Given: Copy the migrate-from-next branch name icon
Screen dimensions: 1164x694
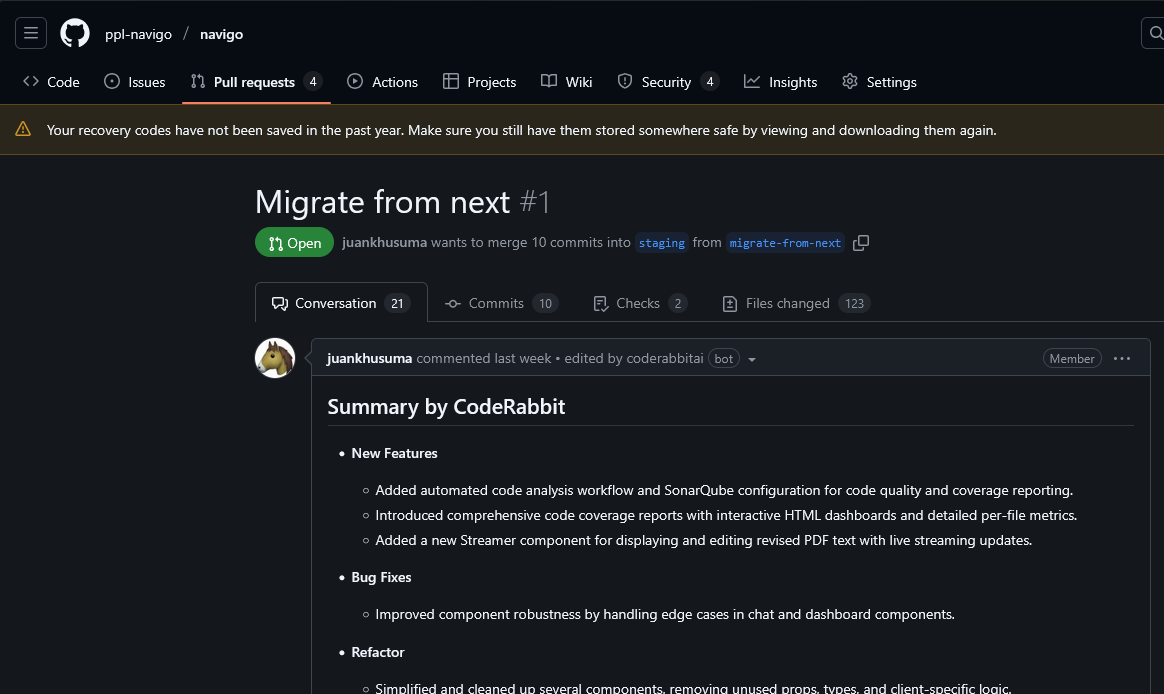Looking at the screenshot, I should point(860,243).
